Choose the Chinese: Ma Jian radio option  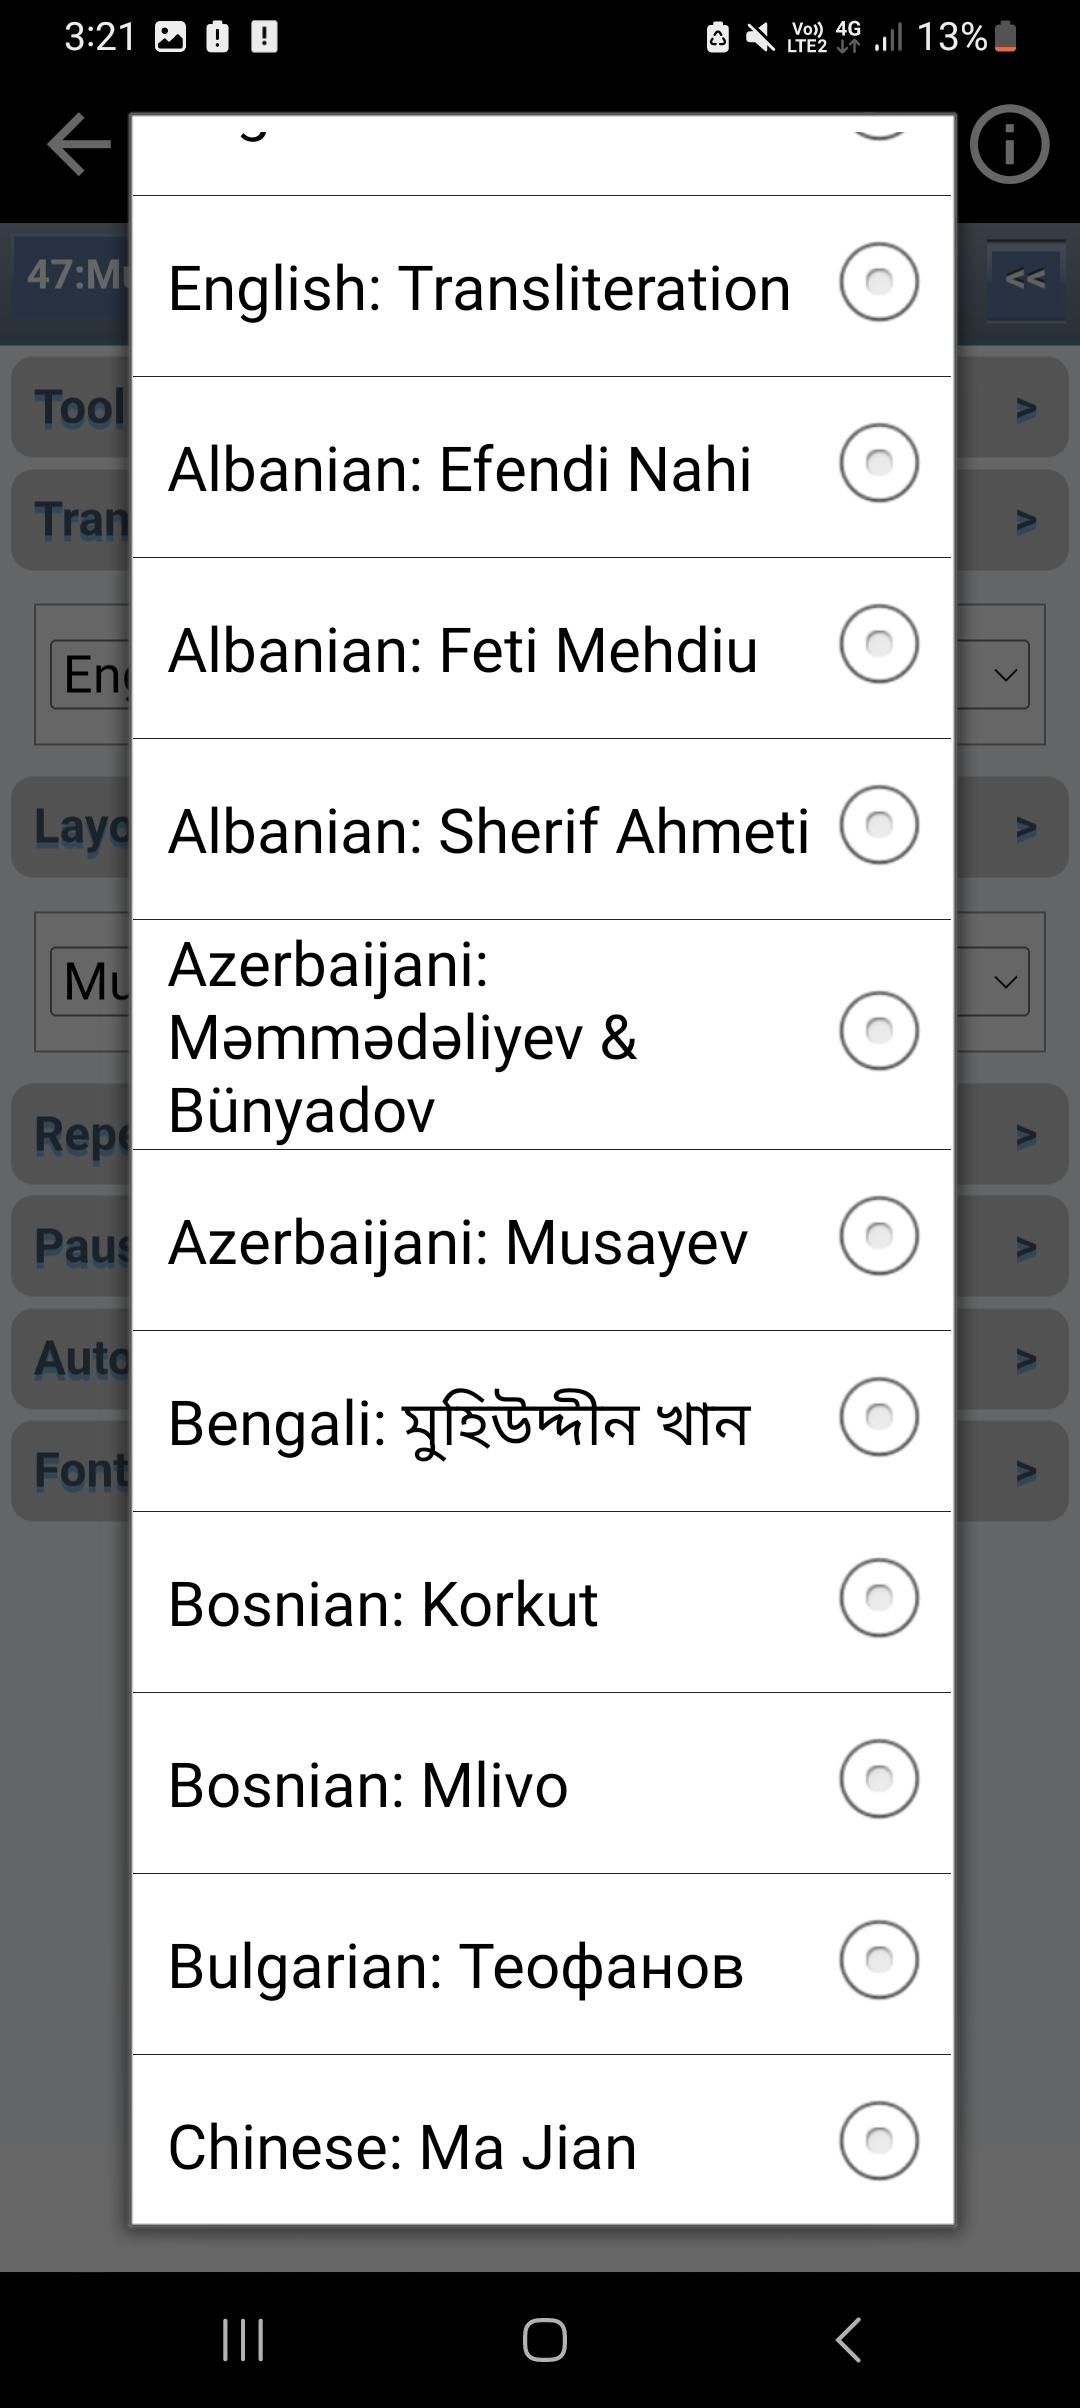pos(879,2140)
